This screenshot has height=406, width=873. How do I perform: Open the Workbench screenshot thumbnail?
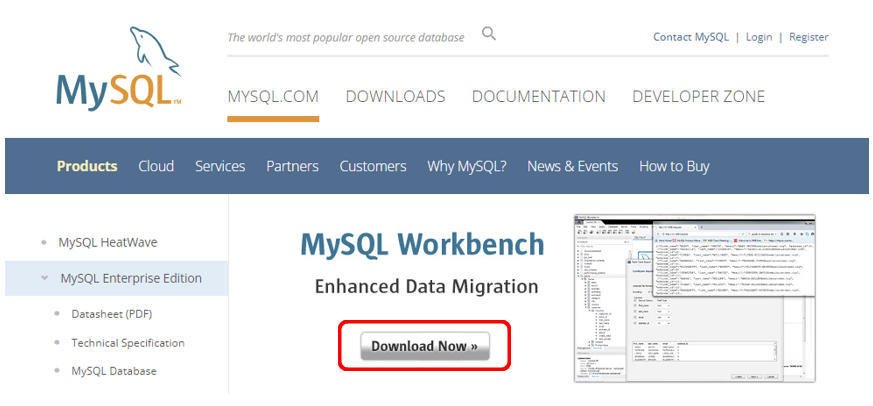click(x=694, y=298)
